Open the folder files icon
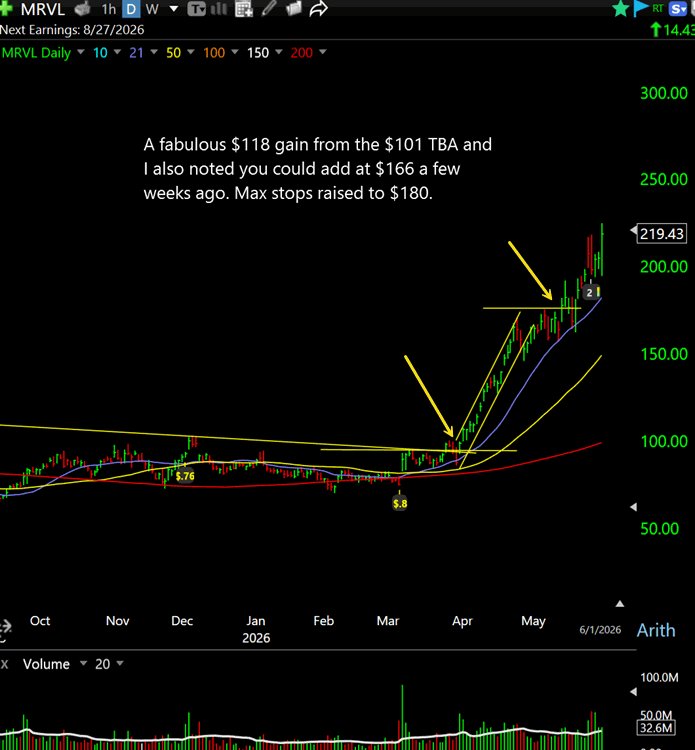This screenshot has width=695, height=750. tap(293, 8)
